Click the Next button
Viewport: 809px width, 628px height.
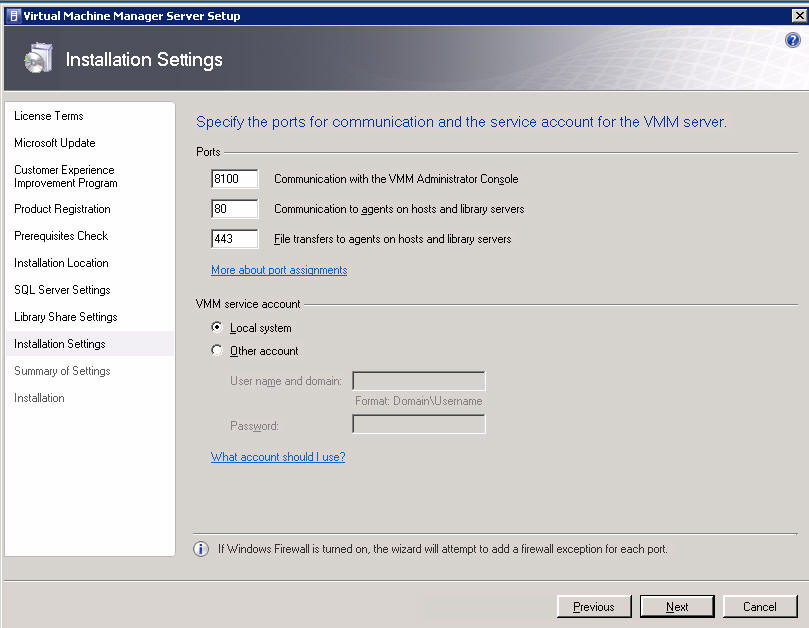(x=677, y=606)
